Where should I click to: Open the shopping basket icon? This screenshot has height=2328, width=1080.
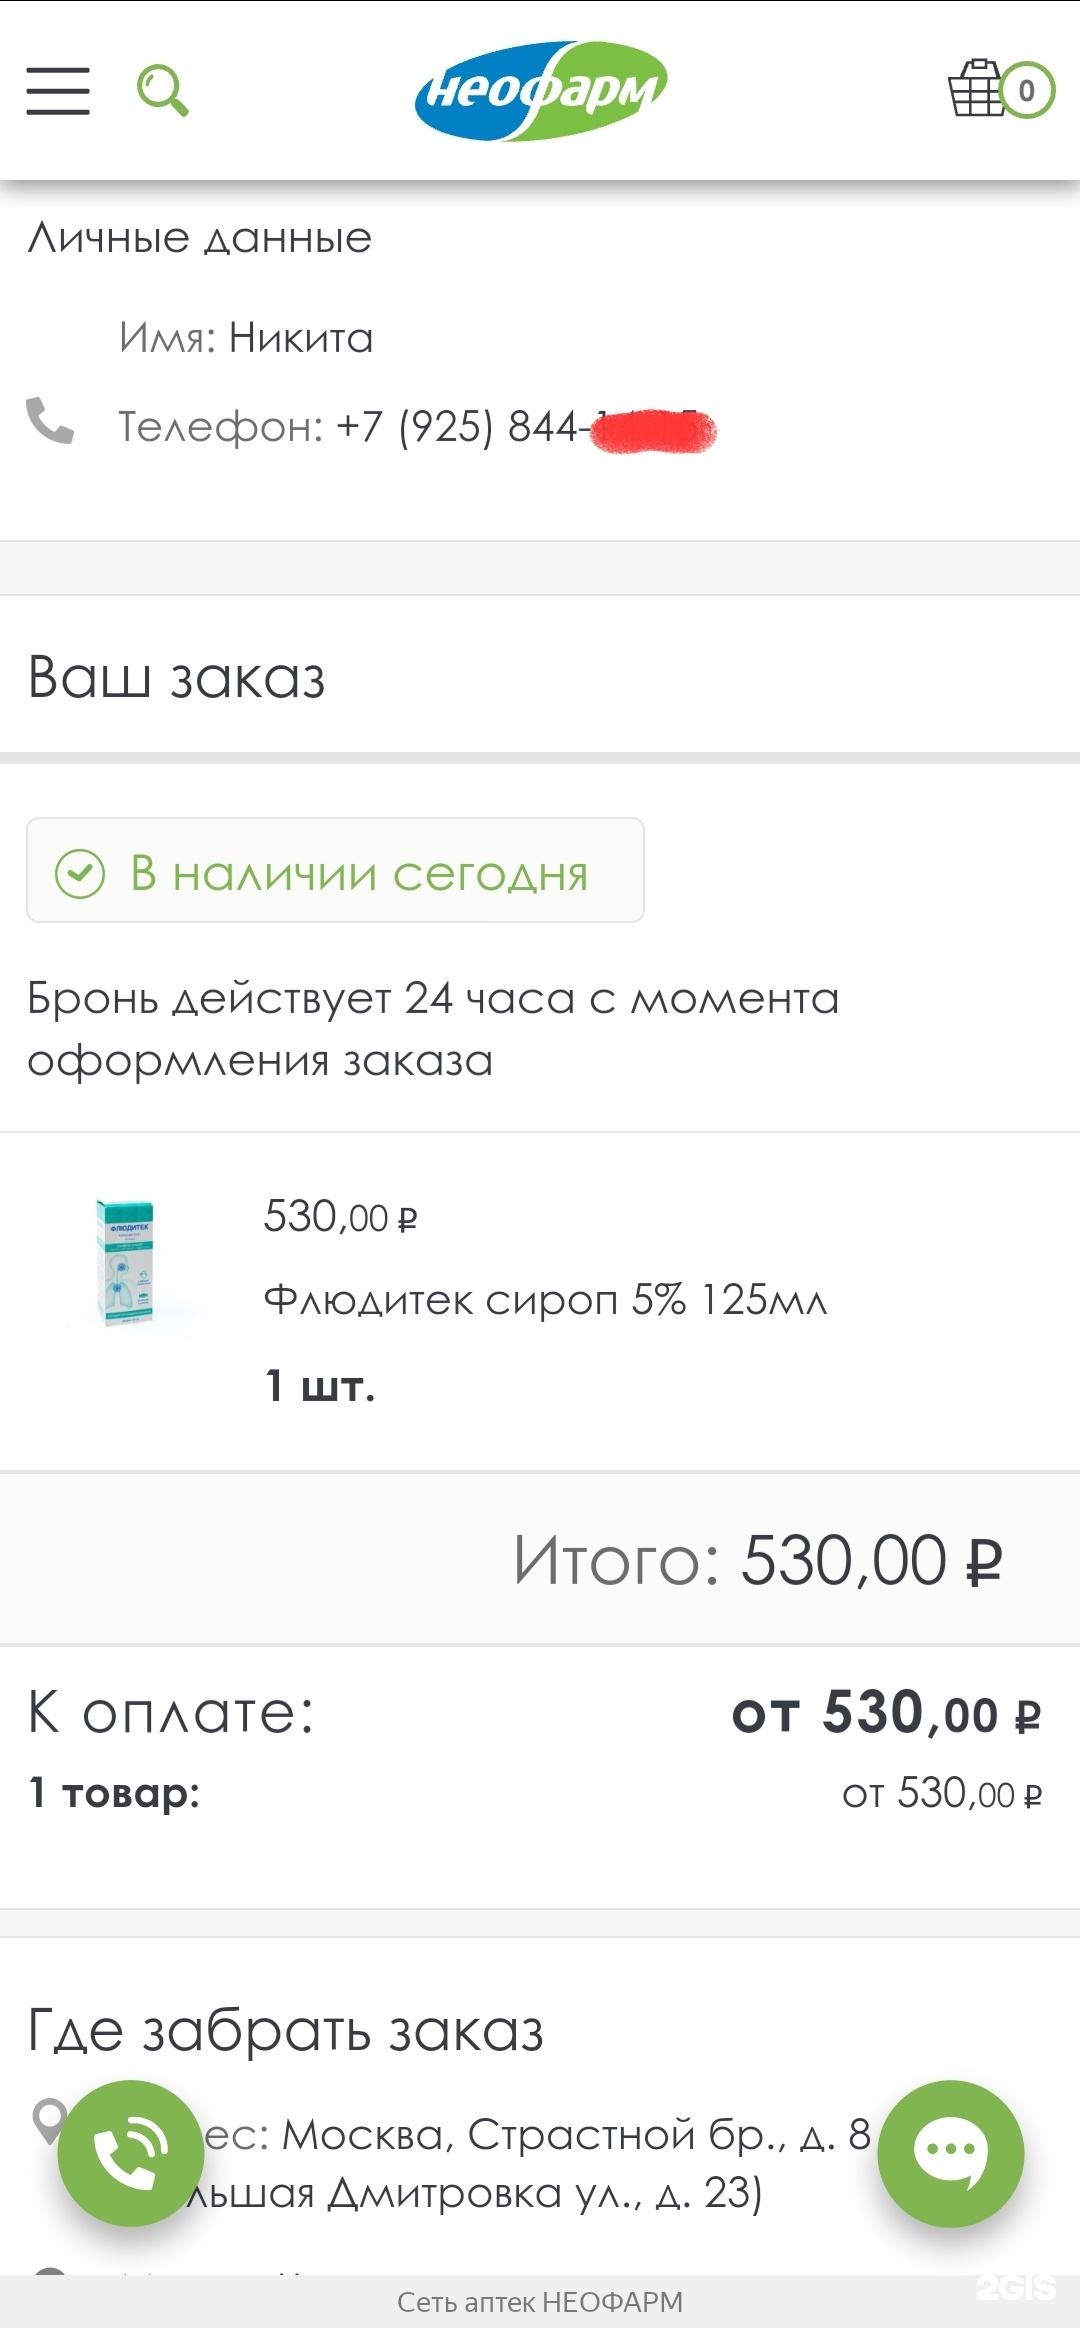976,89
